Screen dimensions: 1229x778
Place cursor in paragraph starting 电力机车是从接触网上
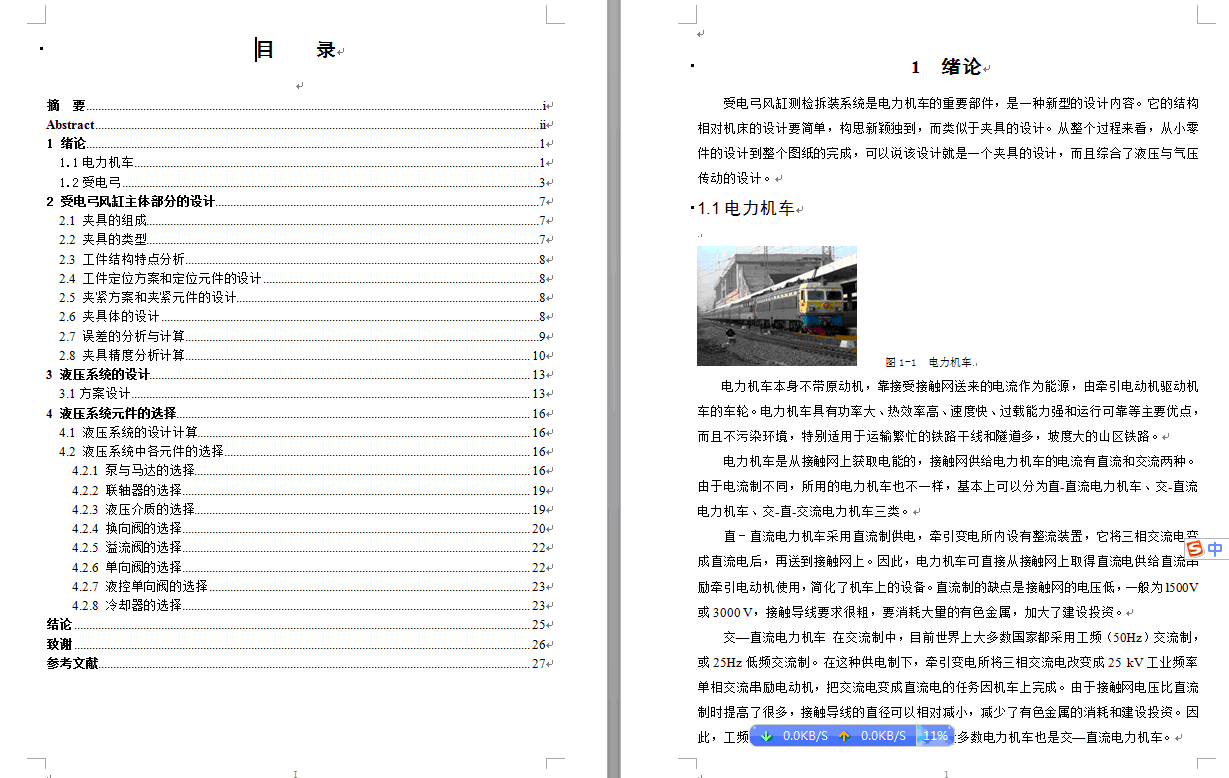(x=948, y=486)
